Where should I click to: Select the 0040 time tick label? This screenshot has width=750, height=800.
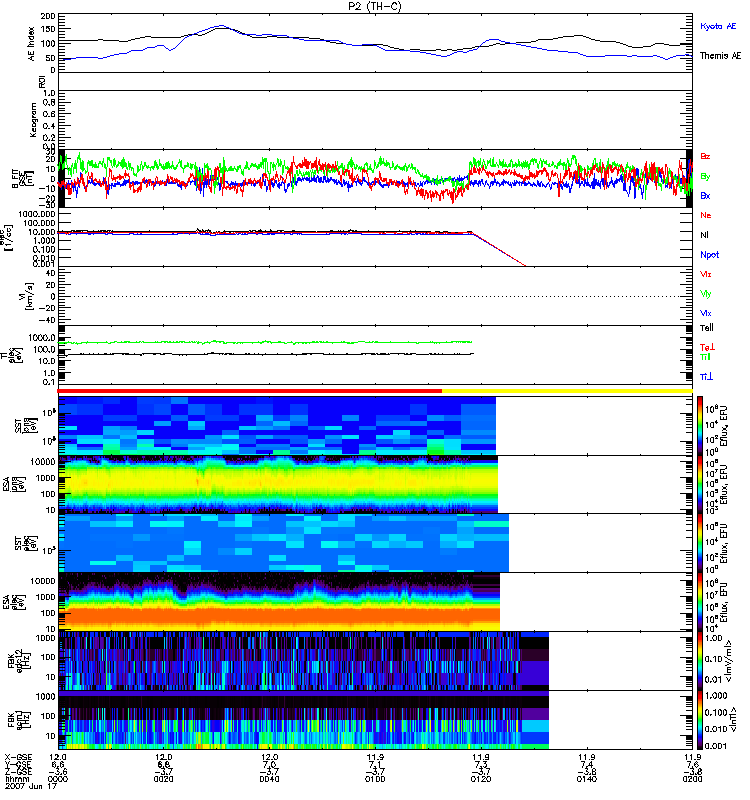pos(269,779)
